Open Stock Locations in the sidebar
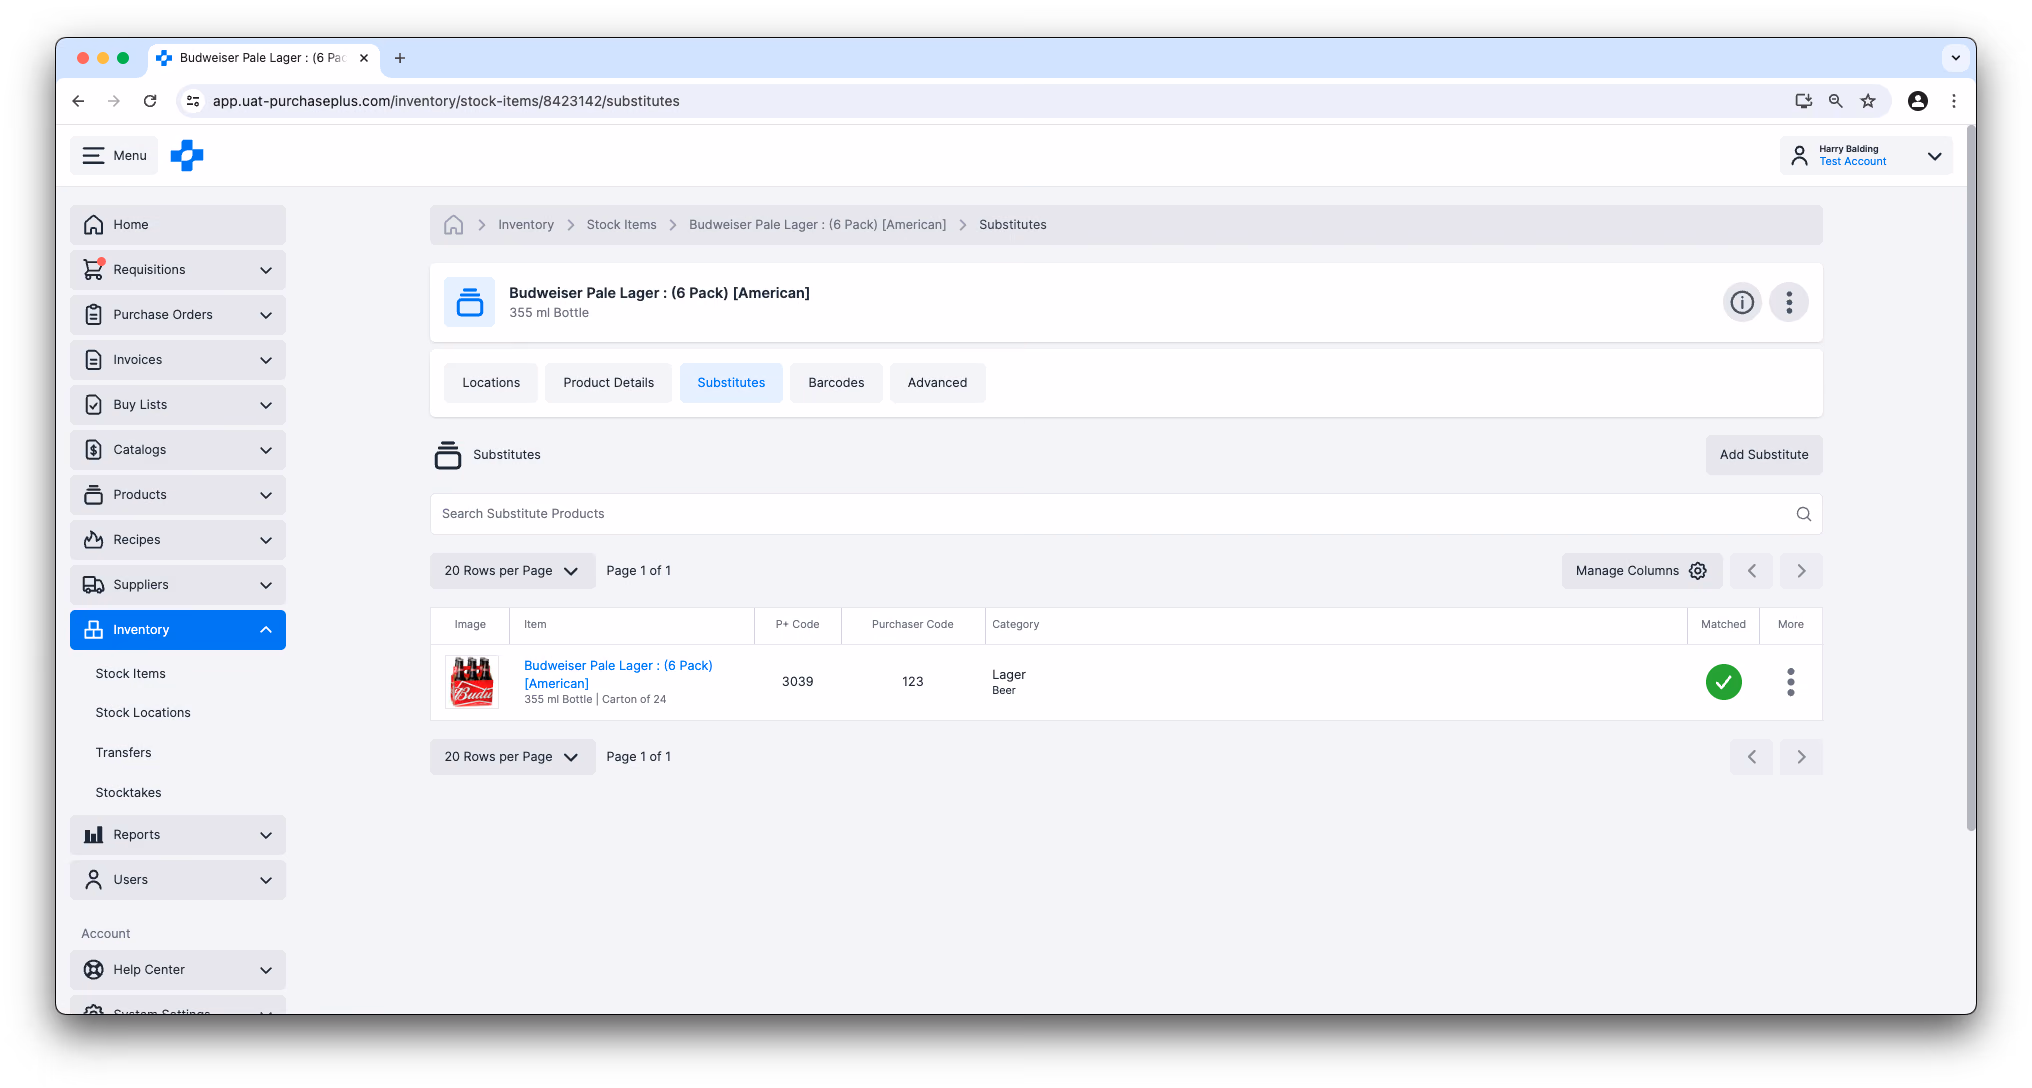Screen dimensions: 2032x1088 click(143, 713)
